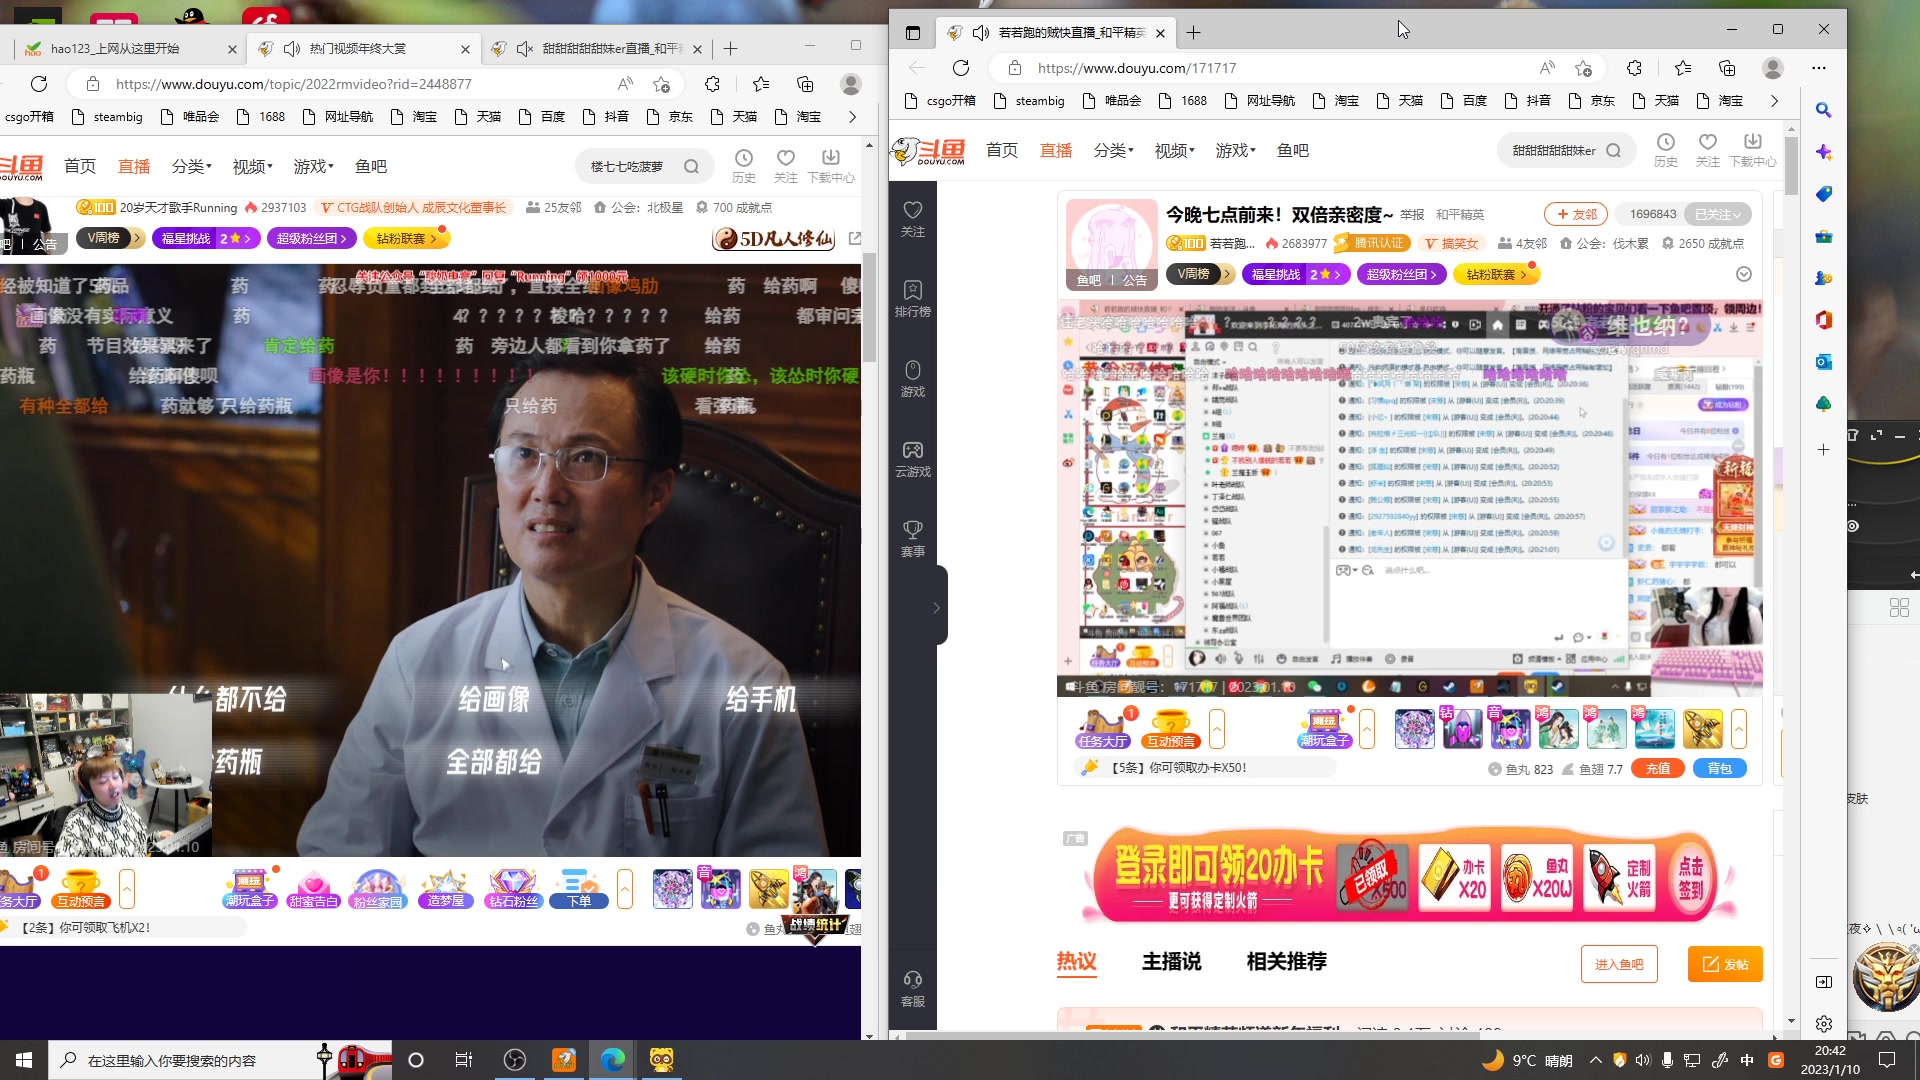
Task: Select 热议 tab below the banner
Action: click(x=1076, y=961)
